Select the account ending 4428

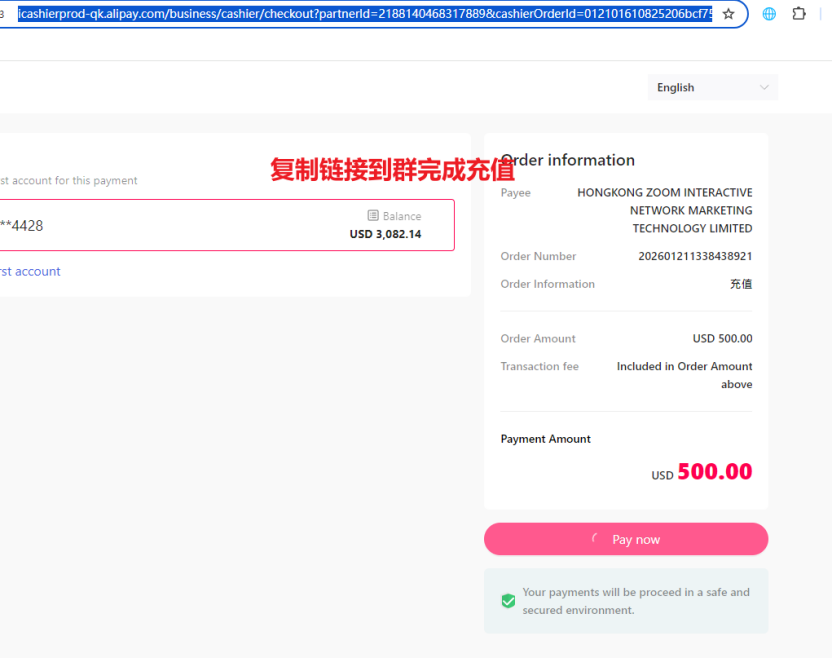227,225
